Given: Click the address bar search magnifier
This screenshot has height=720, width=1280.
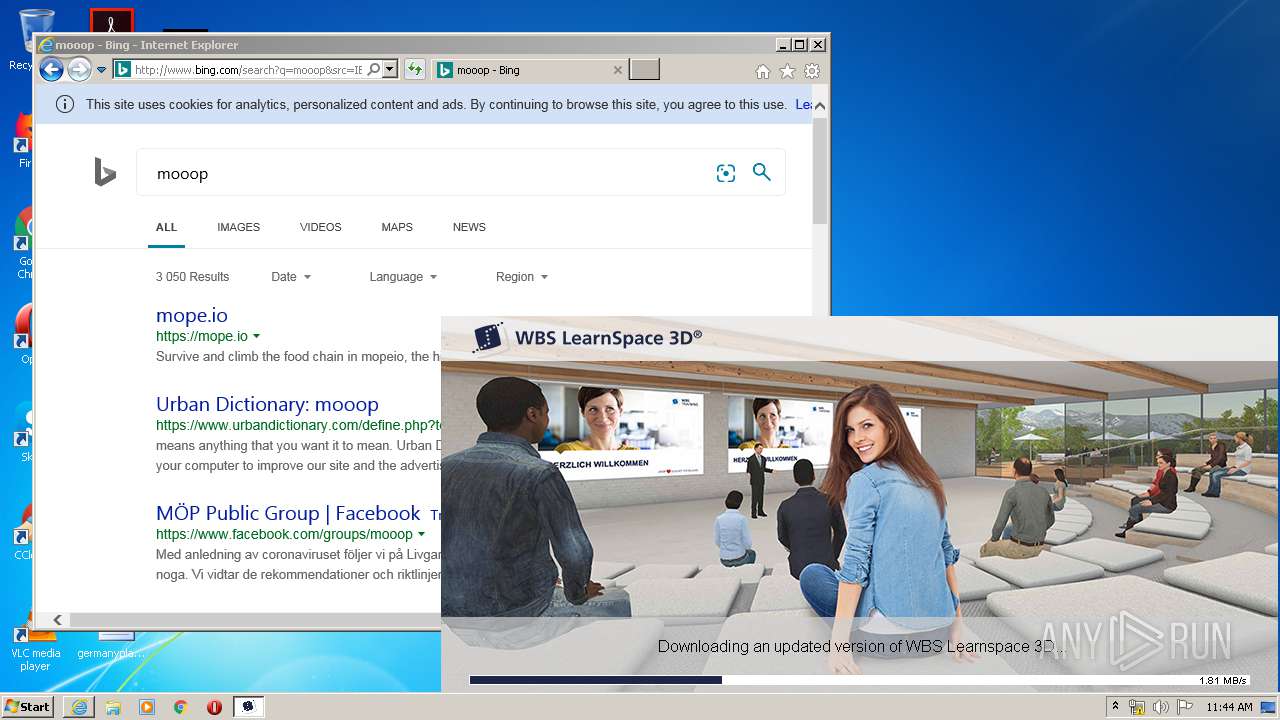Looking at the screenshot, I should tap(374, 70).
